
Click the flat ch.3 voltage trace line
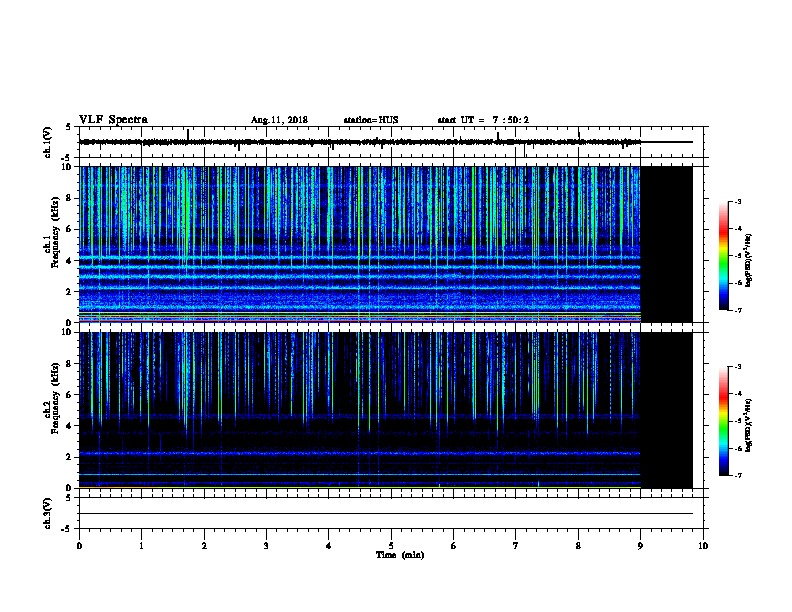pos(386,514)
